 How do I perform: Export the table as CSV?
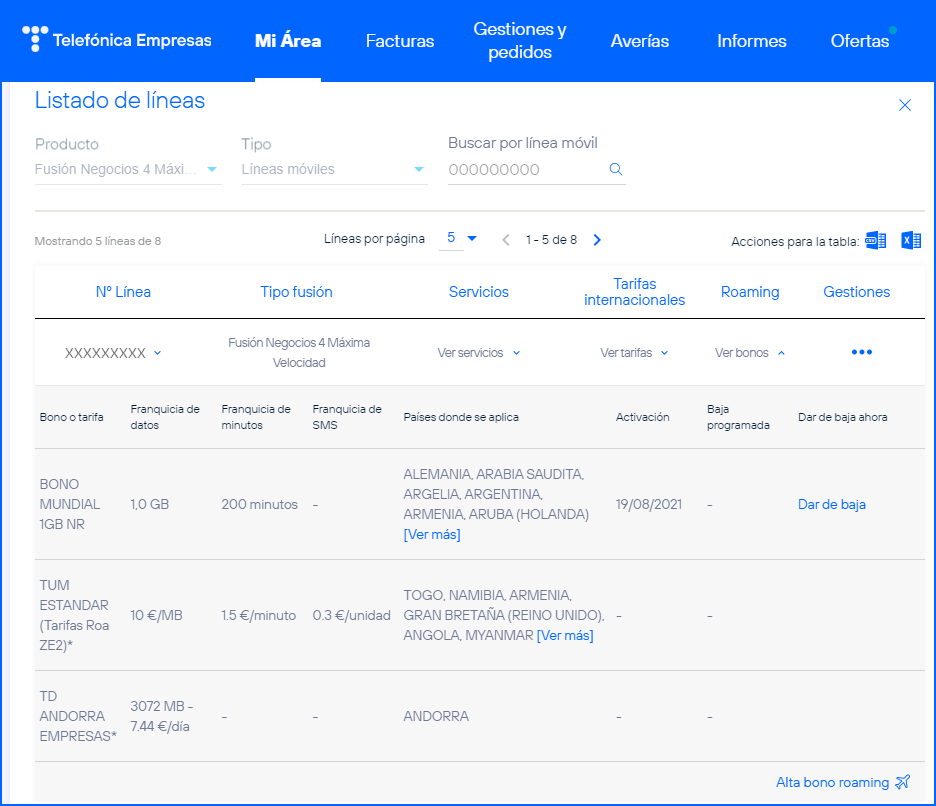pyautogui.click(x=875, y=240)
